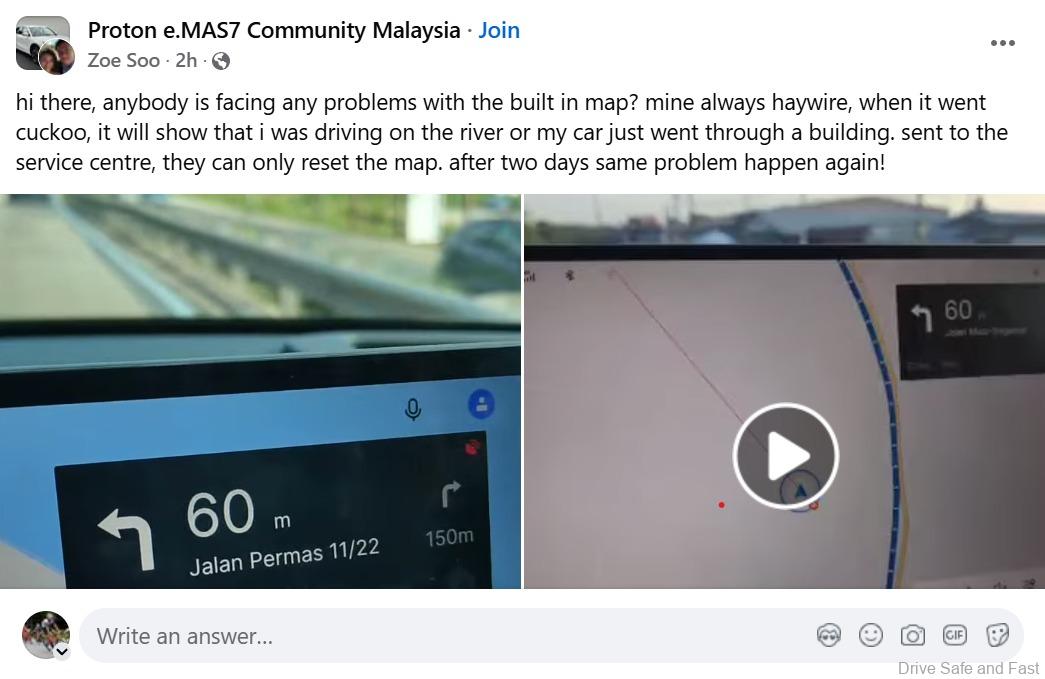This screenshot has width=1045, height=679.
Task: Attach a photo using the camera icon
Action: pyautogui.click(x=912, y=635)
